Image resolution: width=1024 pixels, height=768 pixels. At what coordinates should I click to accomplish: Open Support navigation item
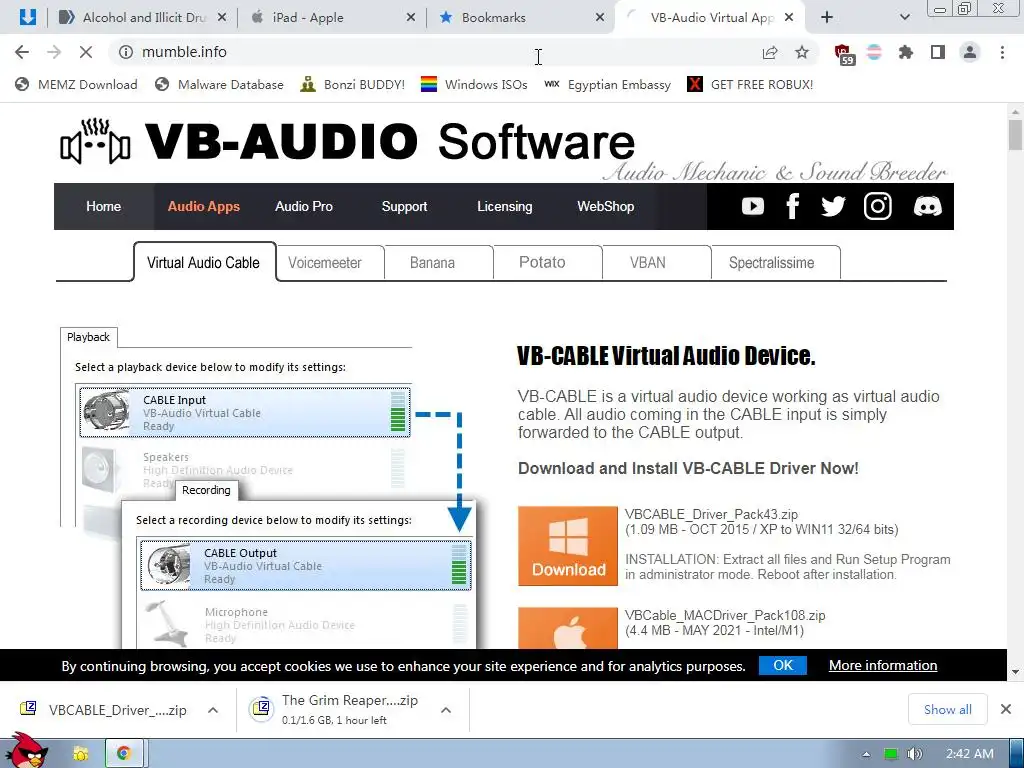(x=404, y=206)
